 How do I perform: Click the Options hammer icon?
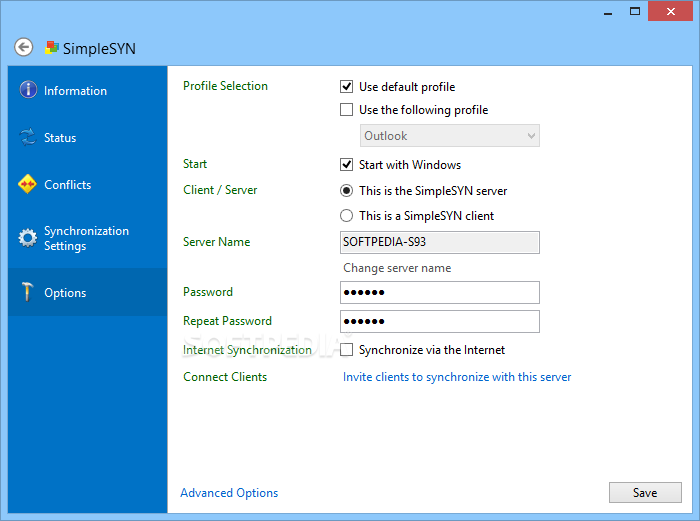tap(28, 292)
